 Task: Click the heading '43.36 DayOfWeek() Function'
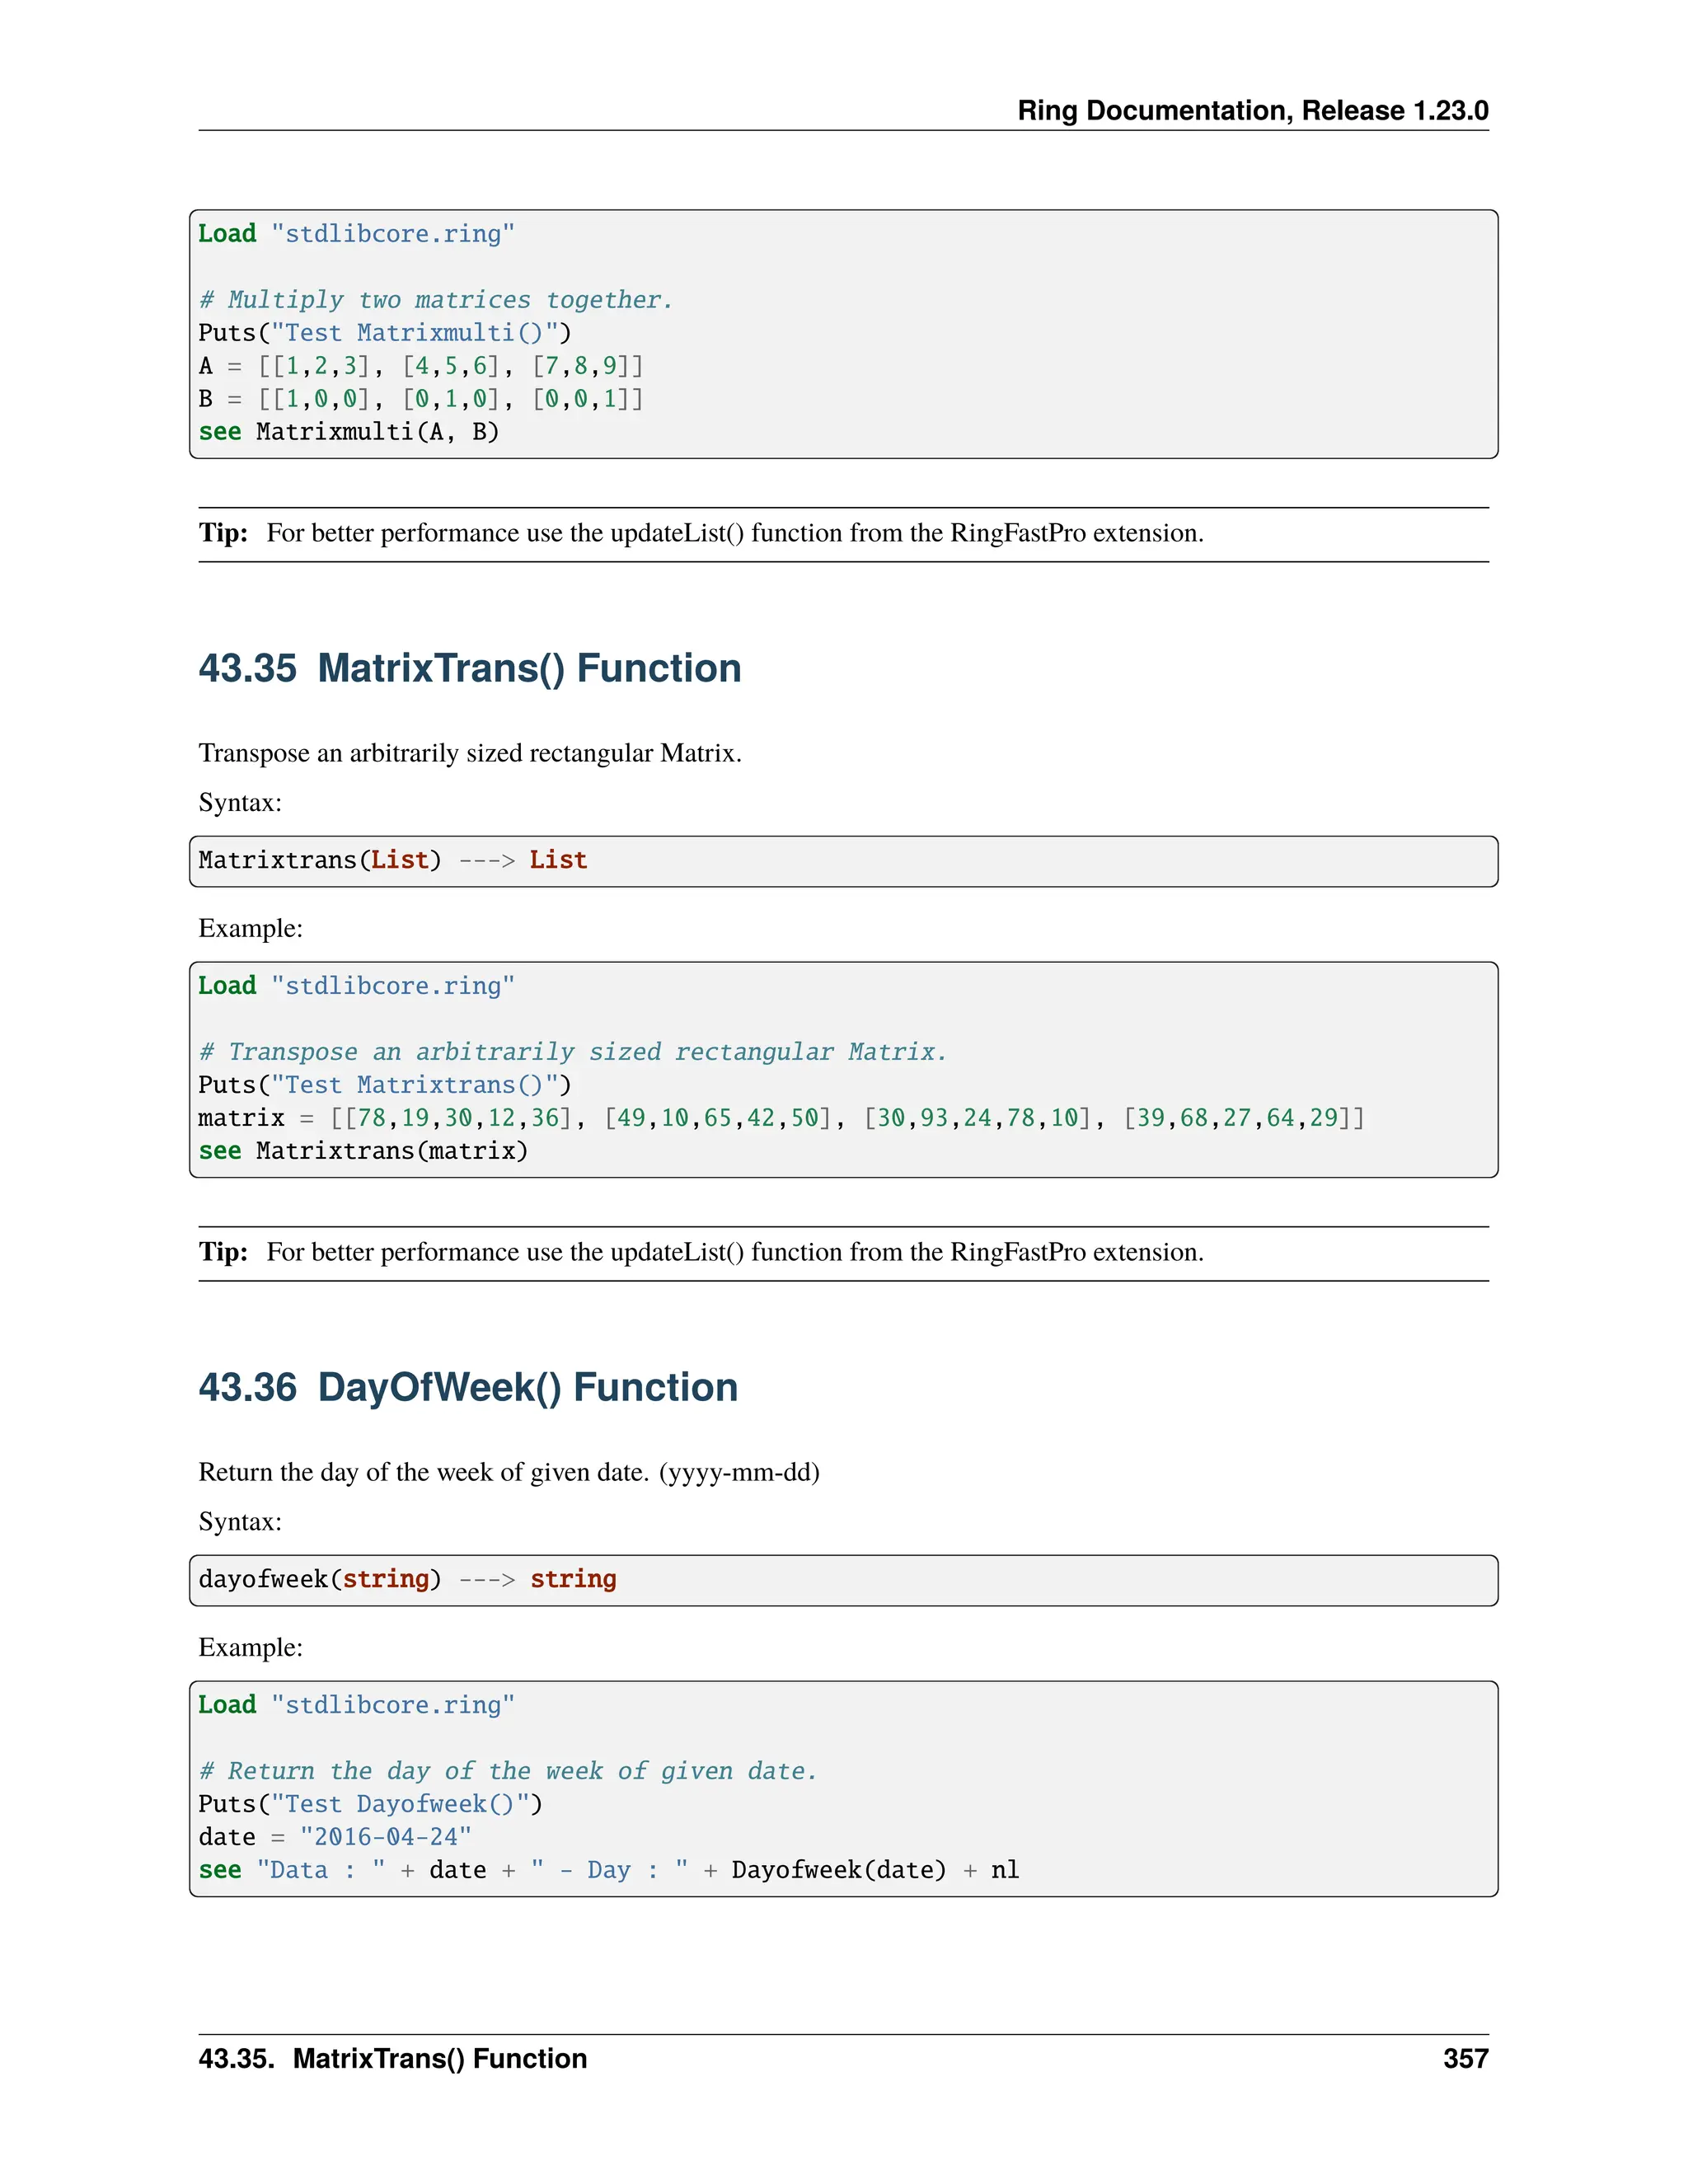click(x=468, y=1387)
